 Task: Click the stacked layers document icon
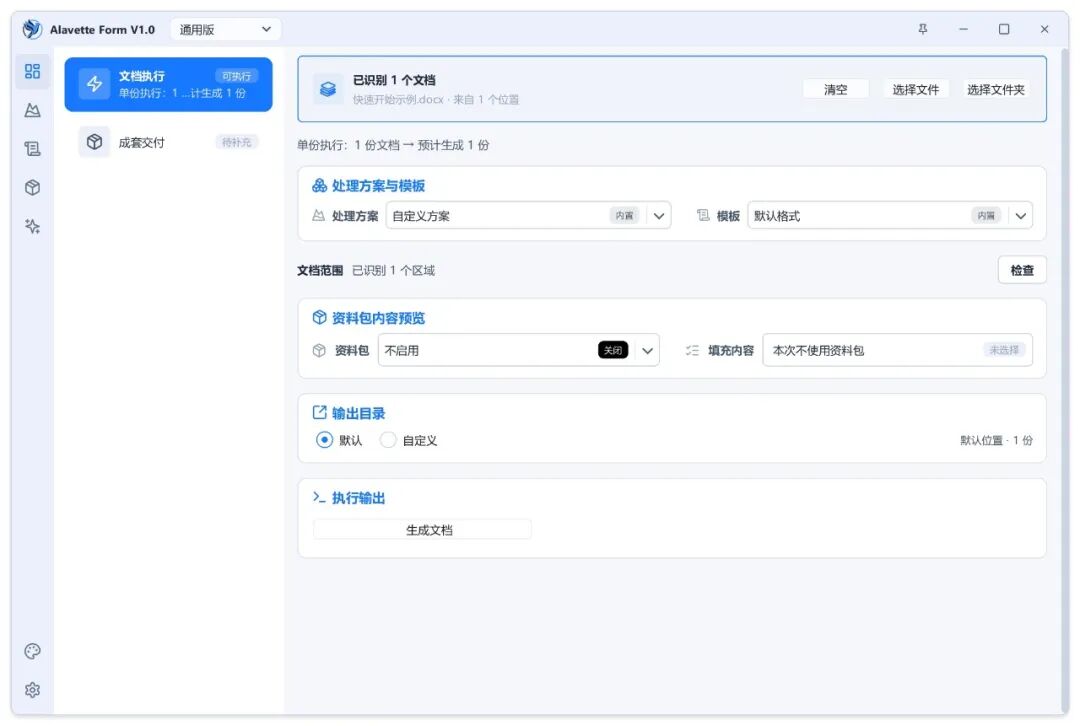[328, 89]
